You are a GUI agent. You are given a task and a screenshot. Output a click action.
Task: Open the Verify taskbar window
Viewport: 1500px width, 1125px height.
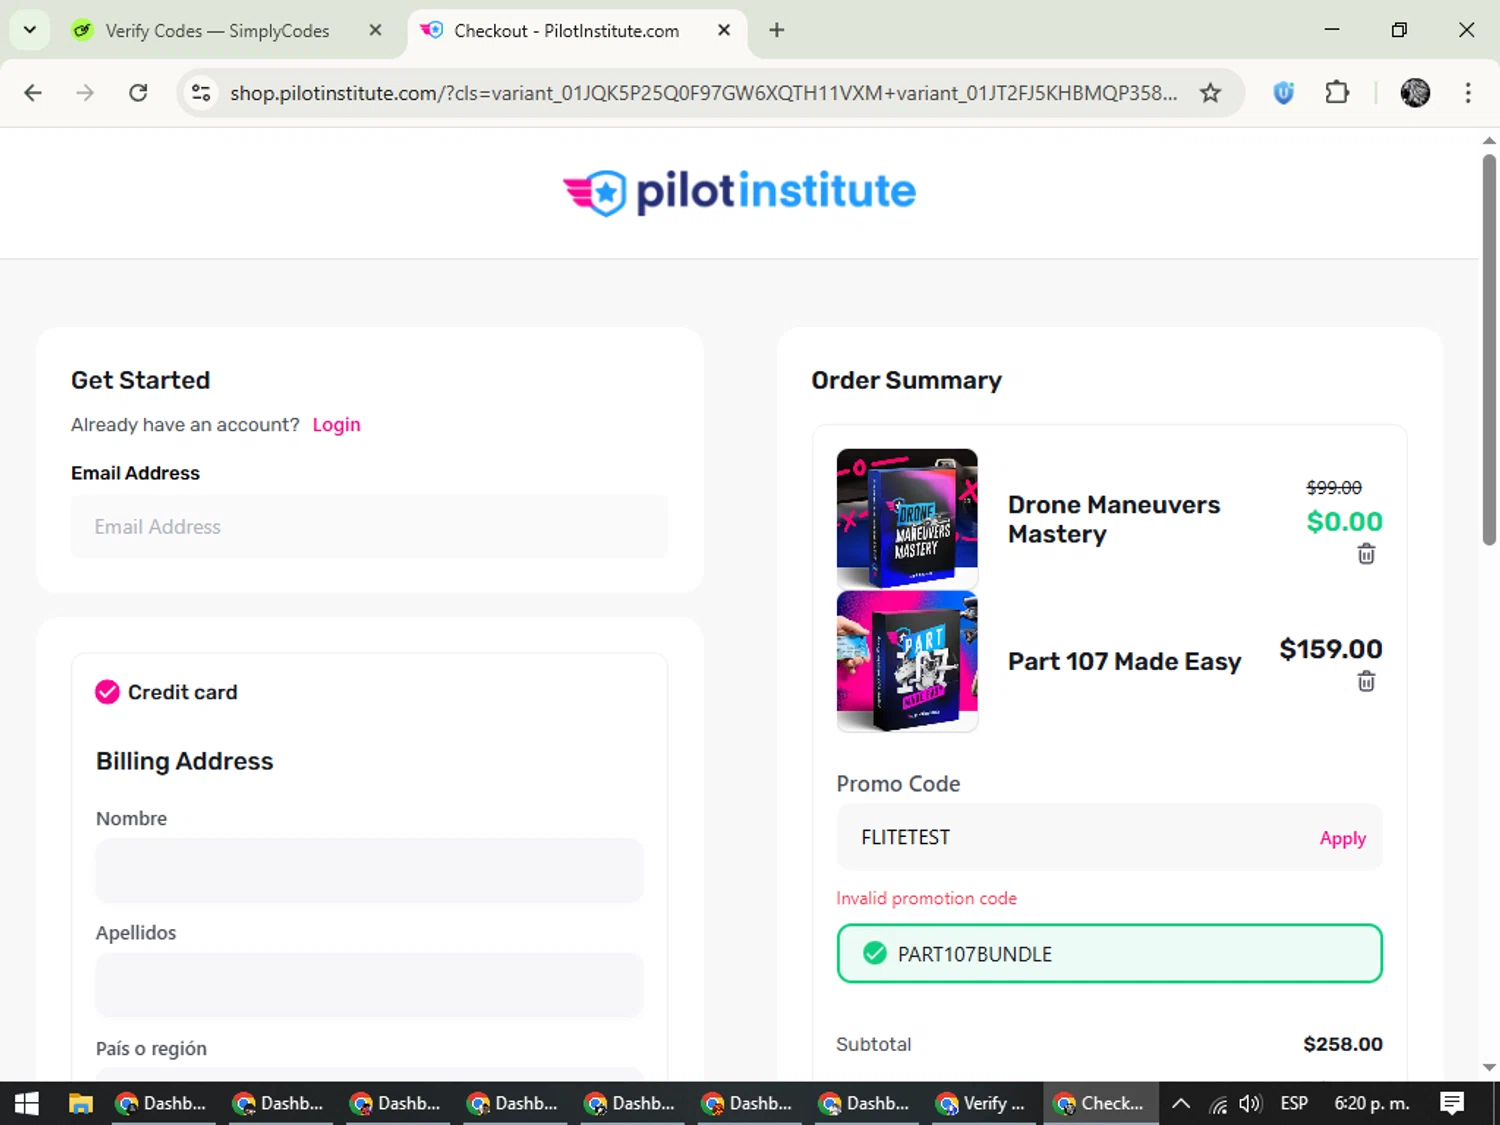click(x=984, y=1103)
